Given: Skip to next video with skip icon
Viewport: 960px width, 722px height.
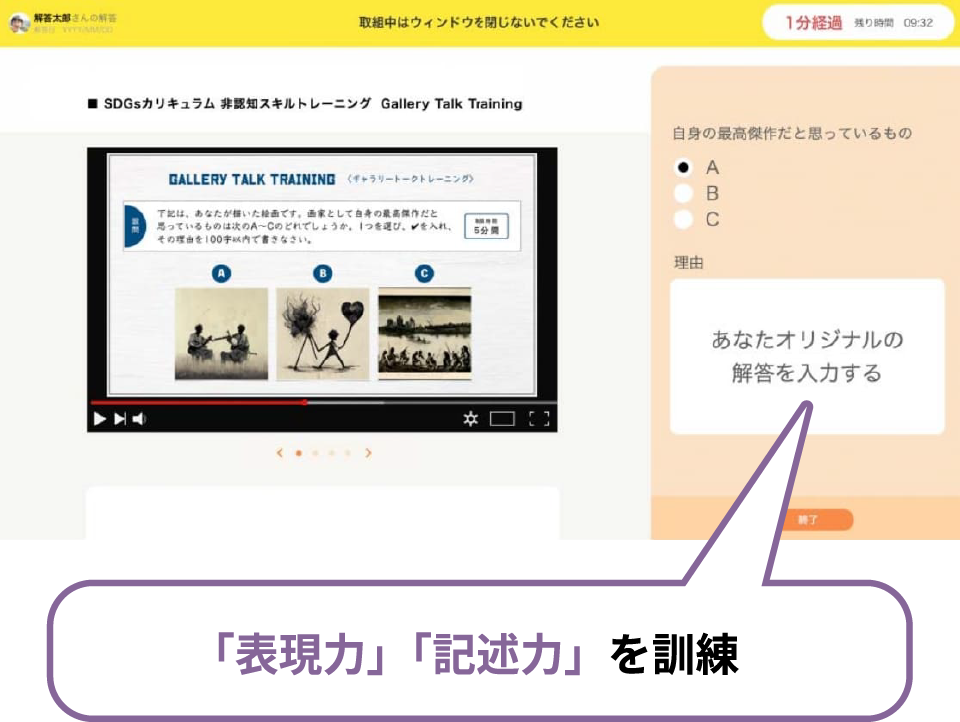Looking at the screenshot, I should 120,419.
